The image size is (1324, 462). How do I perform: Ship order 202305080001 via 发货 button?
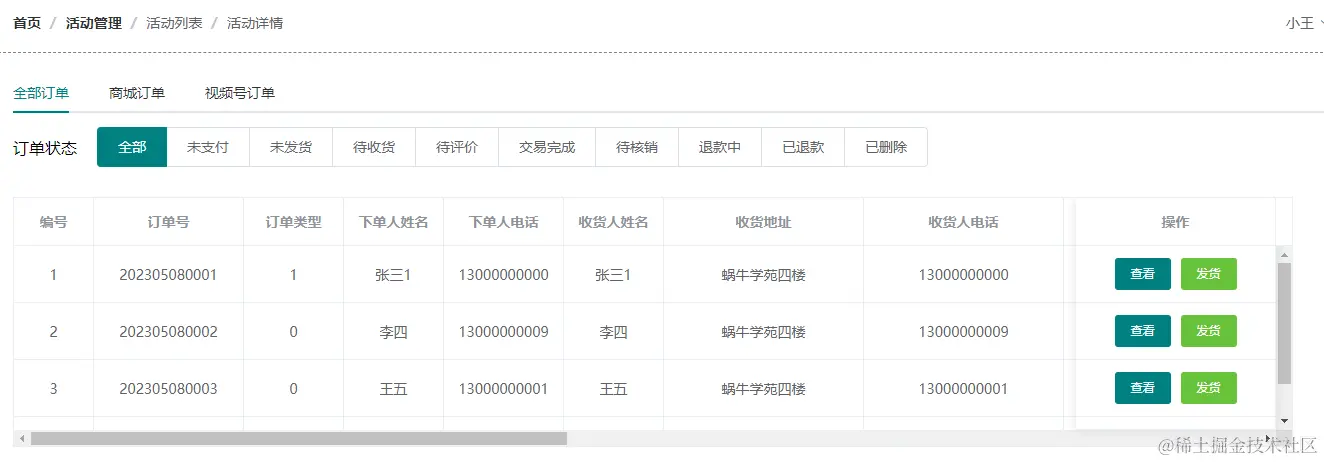click(x=1209, y=274)
